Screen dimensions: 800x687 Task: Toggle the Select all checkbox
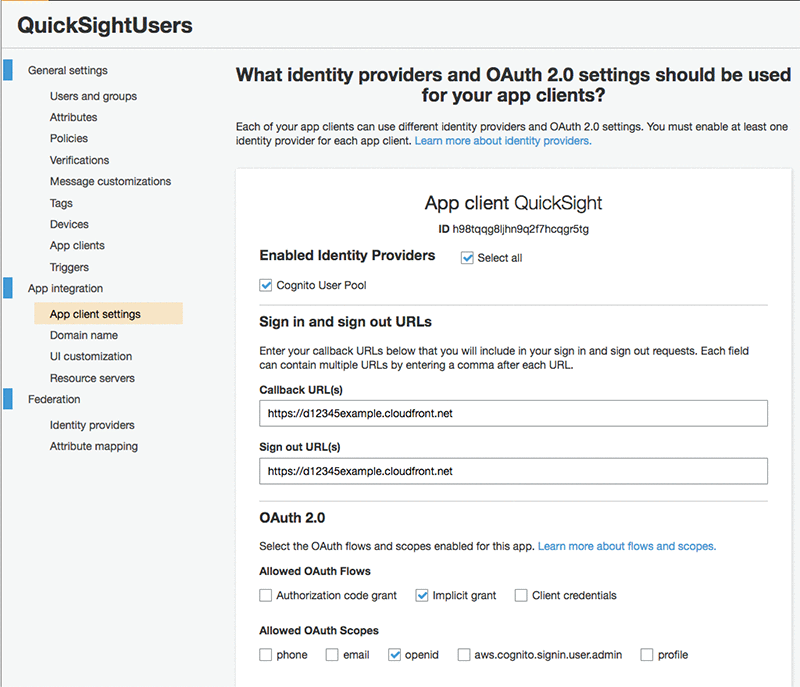click(x=467, y=258)
